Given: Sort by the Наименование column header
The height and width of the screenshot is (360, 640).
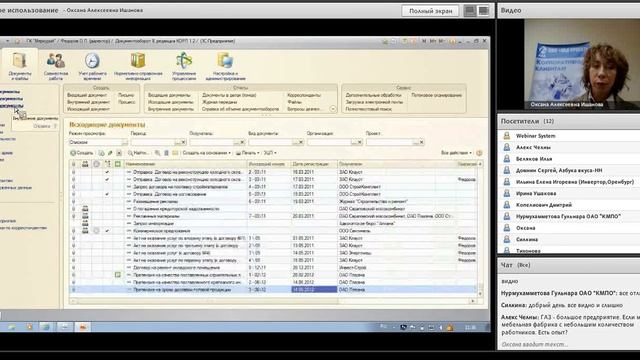Looking at the screenshot, I should pos(185,164).
